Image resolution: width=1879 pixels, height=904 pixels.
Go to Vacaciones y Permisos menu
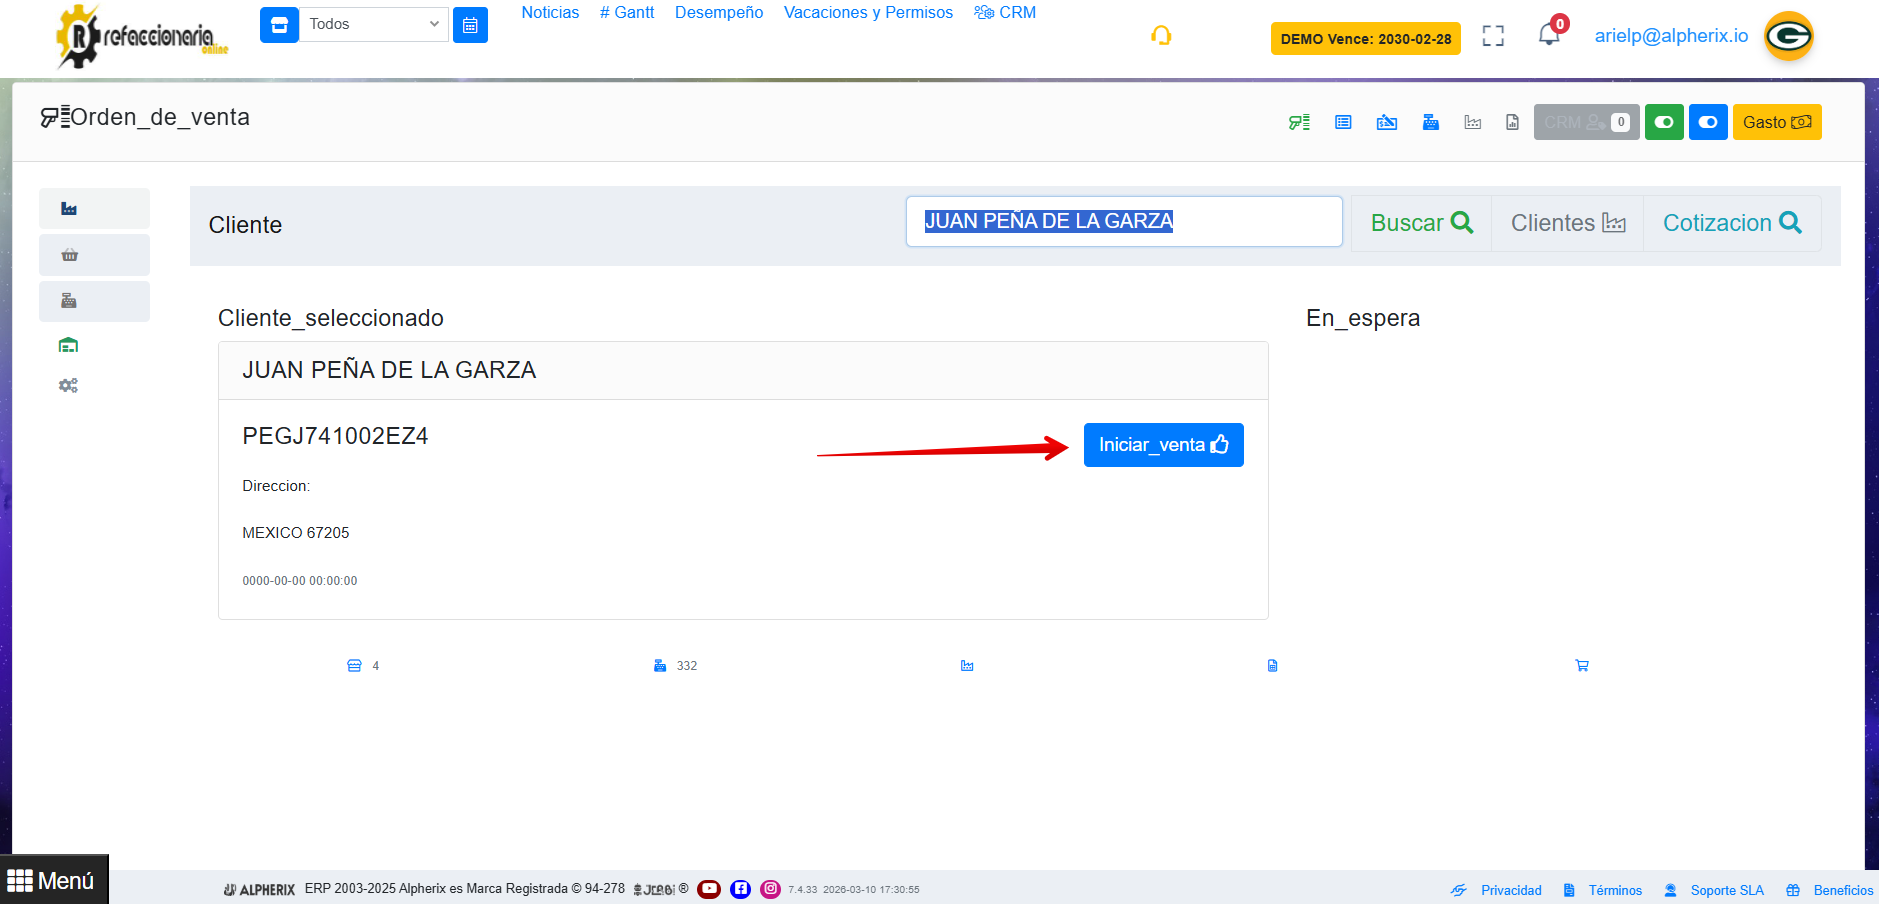point(867,13)
